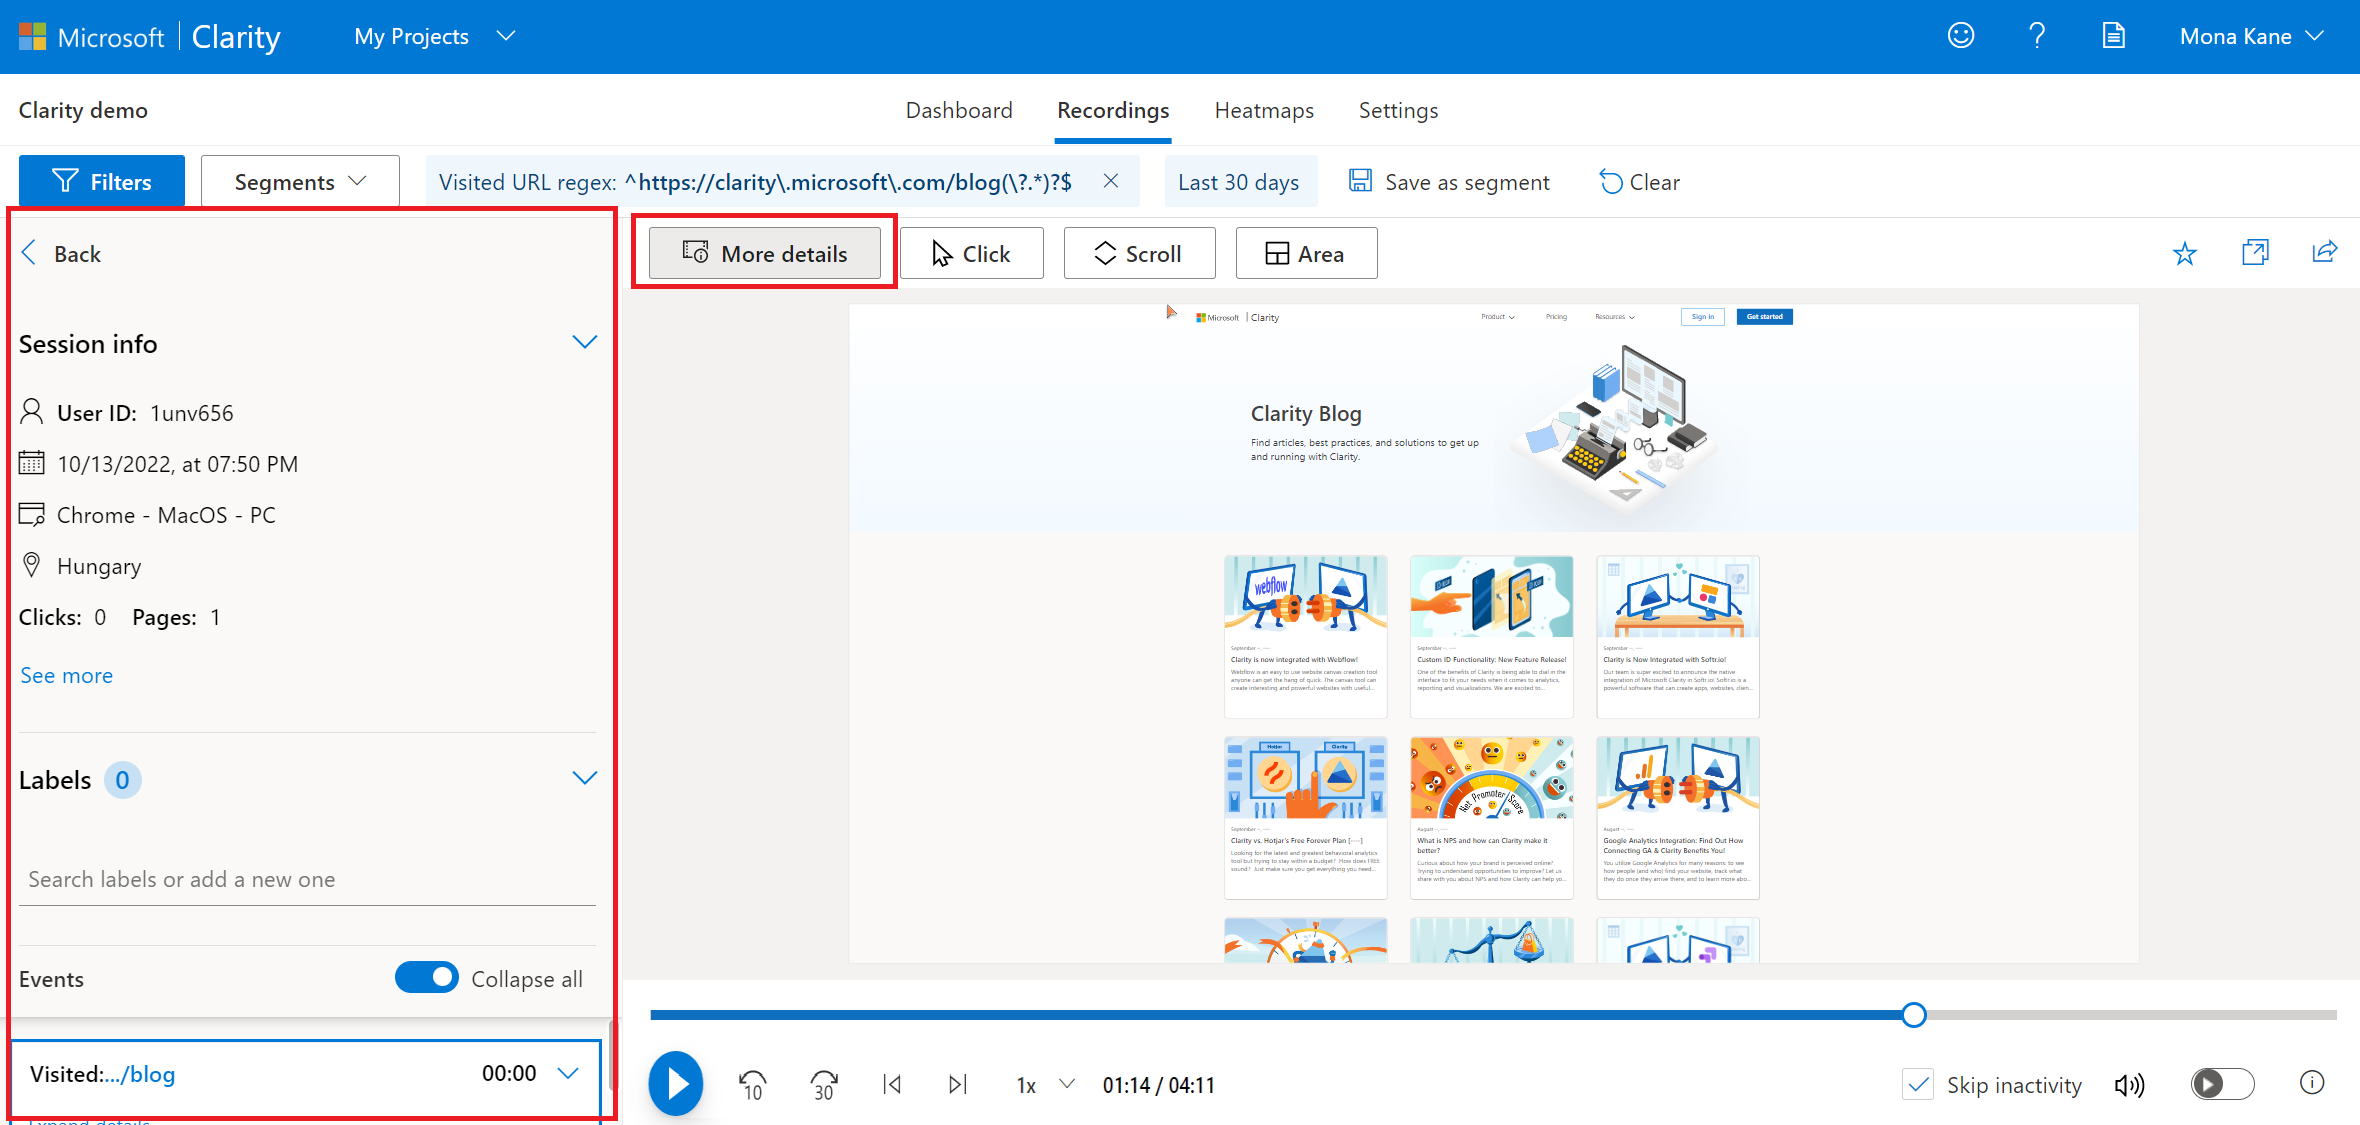Viewport: 2360px width, 1125px height.
Task: Click the recorded page preview Clarity Blog title
Action: [x=1306, y=413]
